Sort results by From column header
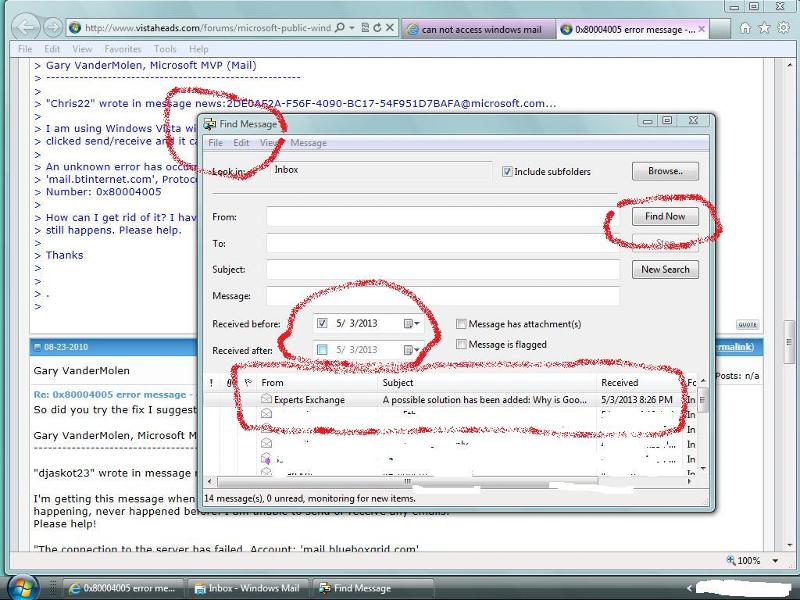800x600 pixels. [318, 382]
